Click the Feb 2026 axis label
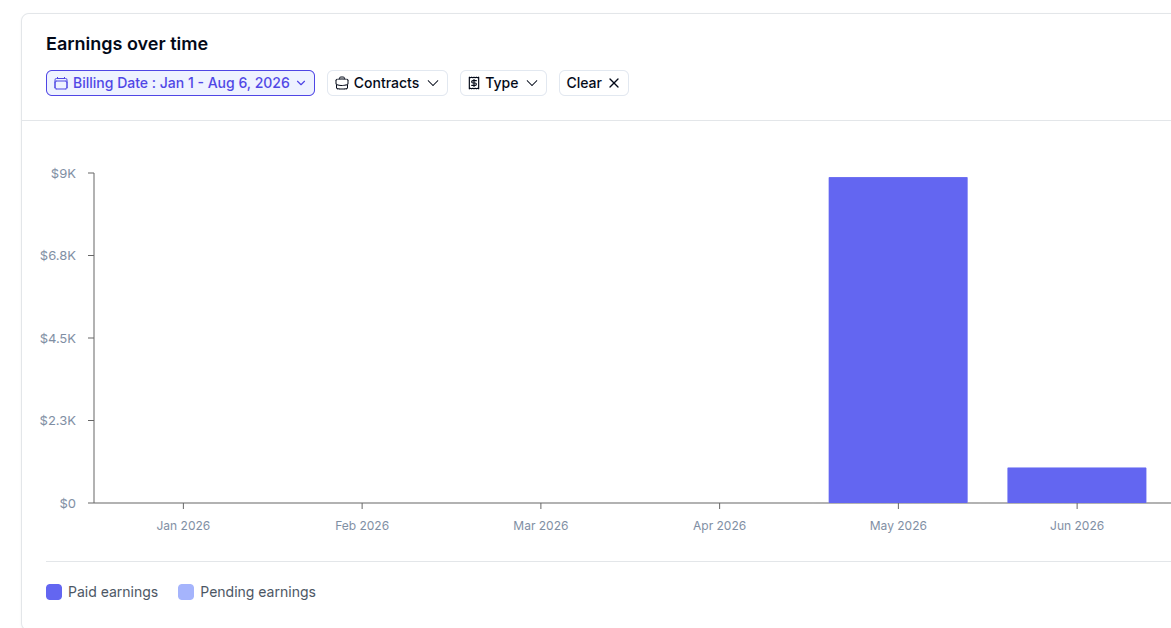 coord(362,526)
